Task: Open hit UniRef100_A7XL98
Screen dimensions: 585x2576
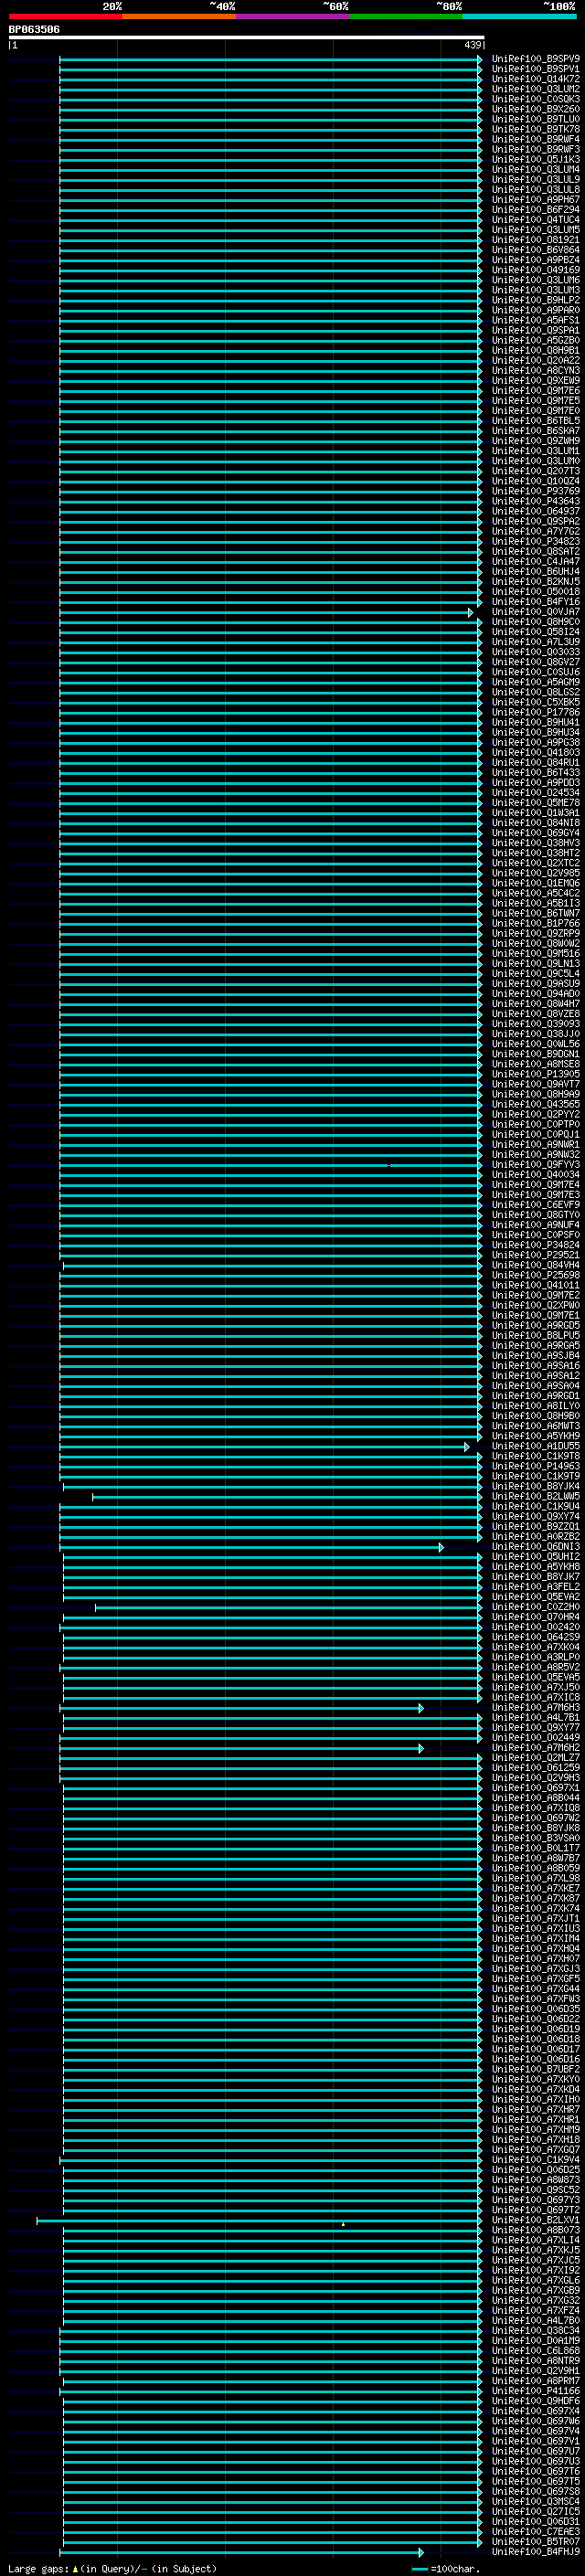Action: tap(536, 1878)
